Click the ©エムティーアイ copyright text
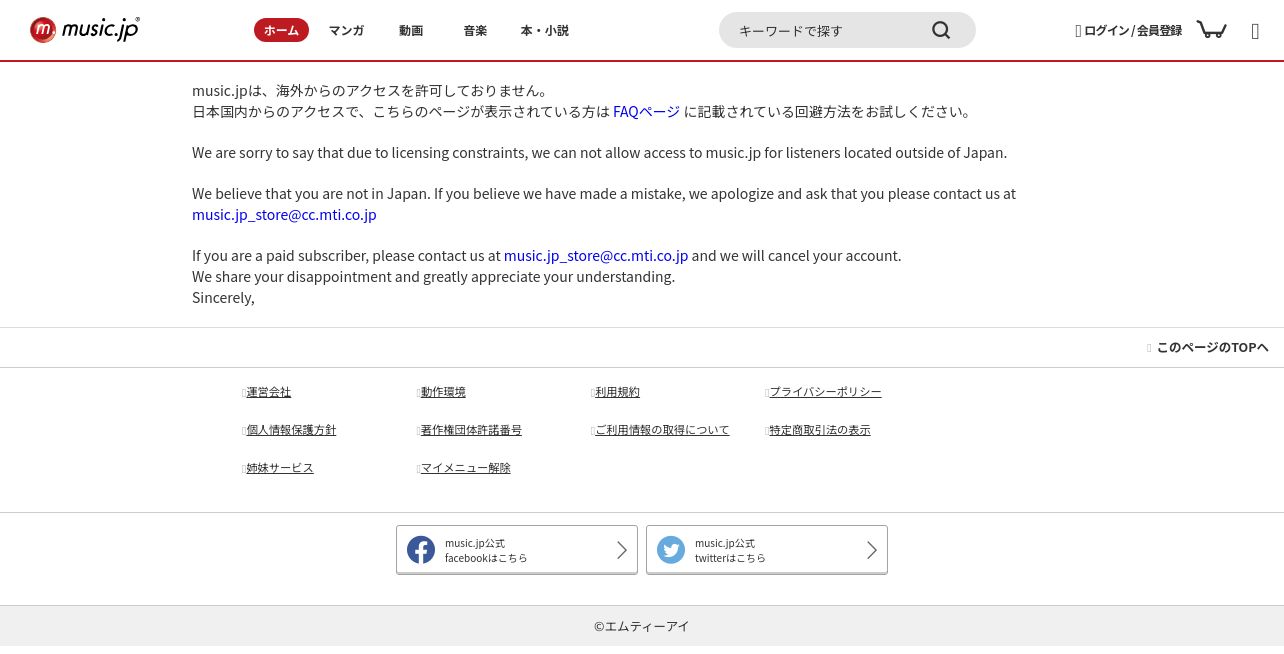1284x654 pixels. click(x=642, y=626)
